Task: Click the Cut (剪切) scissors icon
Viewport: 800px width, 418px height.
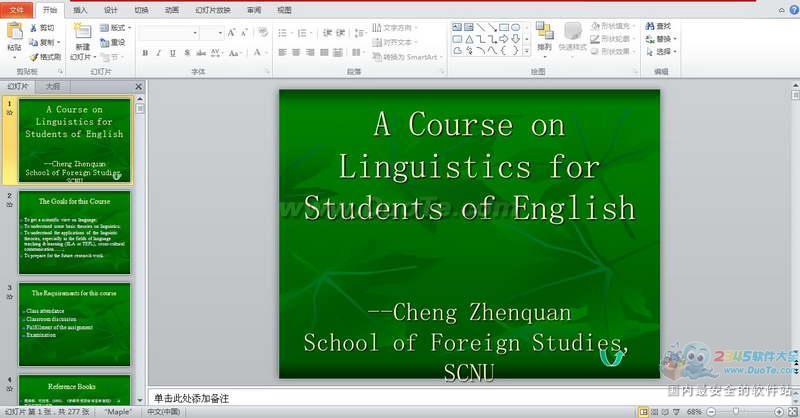Action: pos(34,28)
